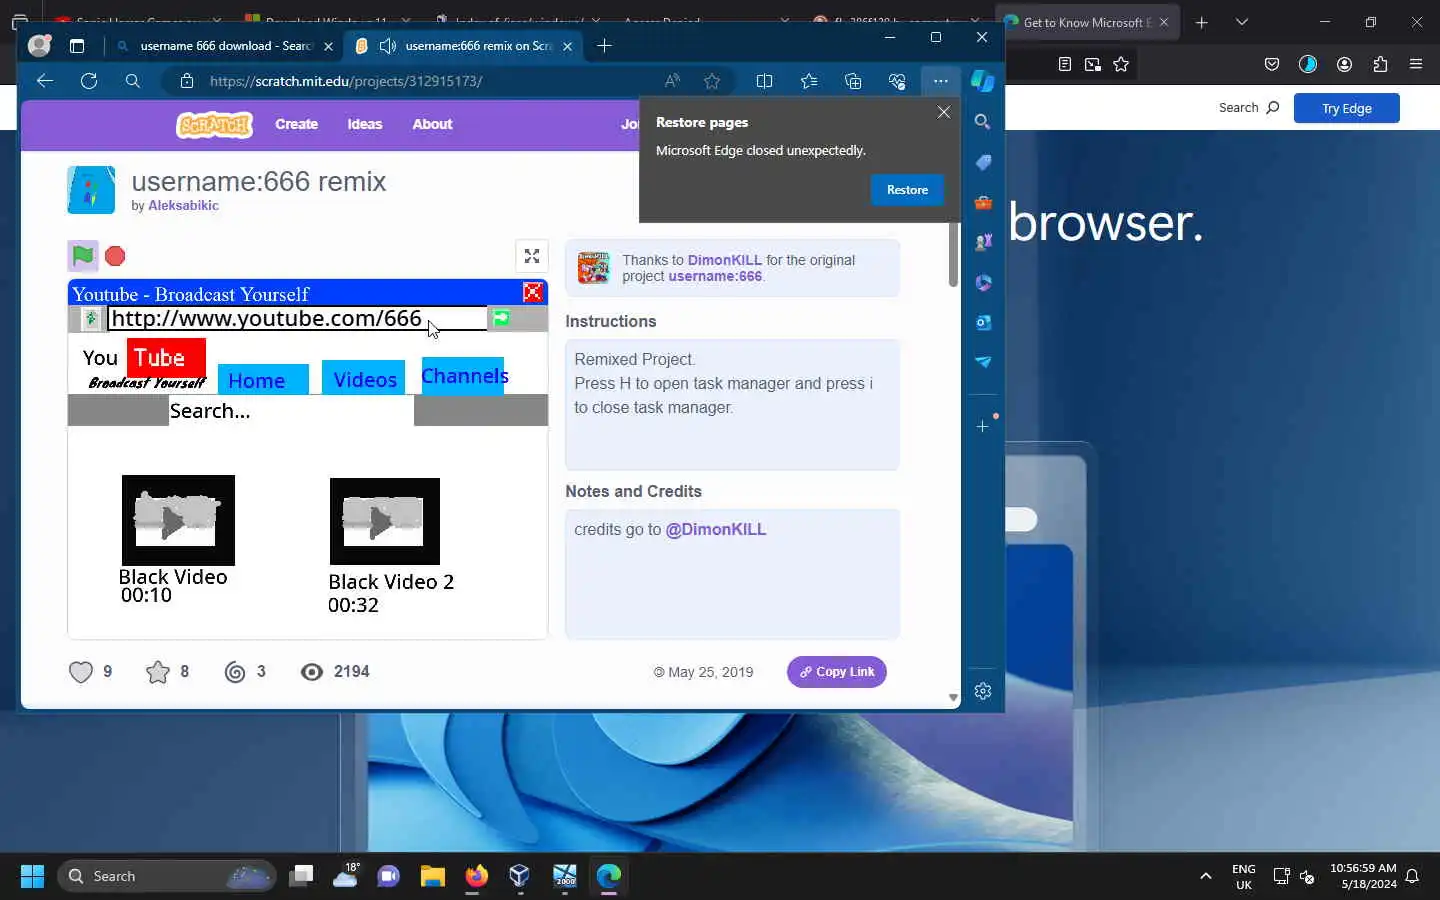1440x900 pixels.
Task: Open Firefox tab list dropdown arrow
Action: [x=1242, y=22]
